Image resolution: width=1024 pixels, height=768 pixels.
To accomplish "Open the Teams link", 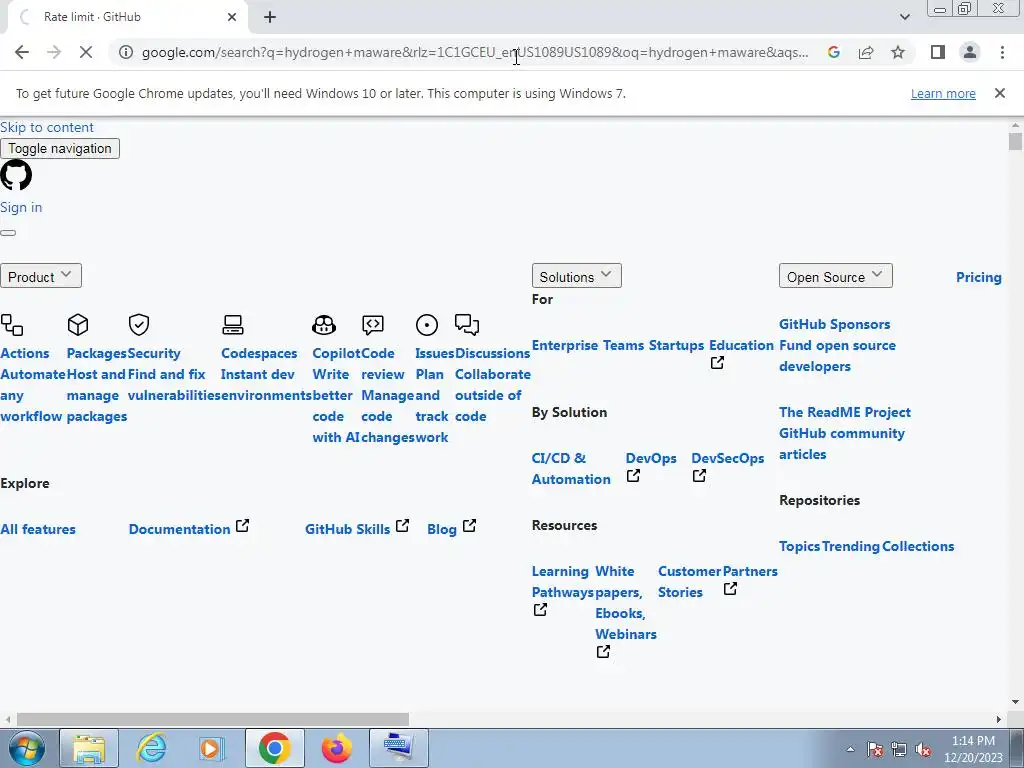I will pos(623,345).
